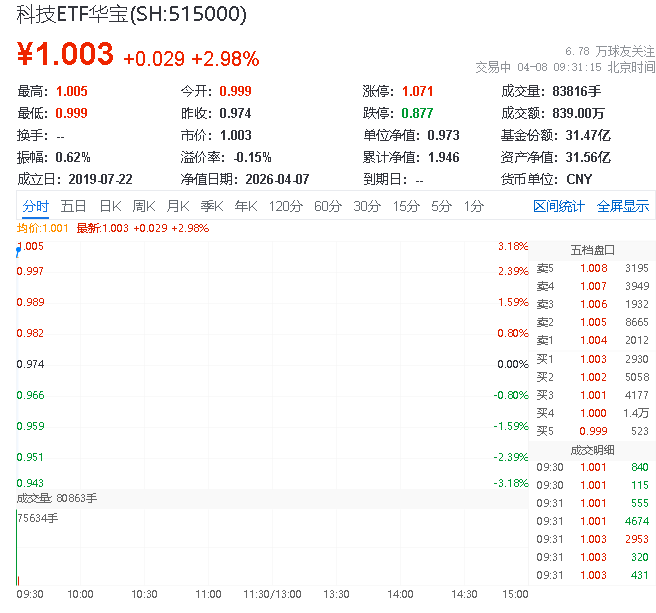This screenshot has width=656, height=613.
Task: Click the current price ¥1.003
Action: coord(65,54)
